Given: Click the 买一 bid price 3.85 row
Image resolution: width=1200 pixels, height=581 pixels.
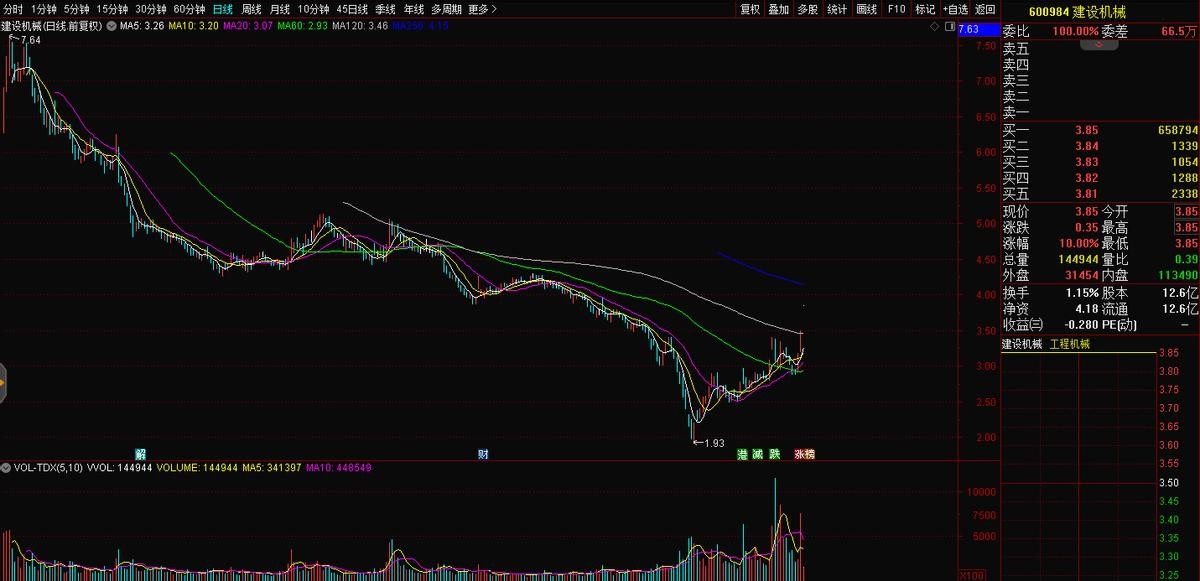Looking at the screenshot, I should (x=1086, y=130).
